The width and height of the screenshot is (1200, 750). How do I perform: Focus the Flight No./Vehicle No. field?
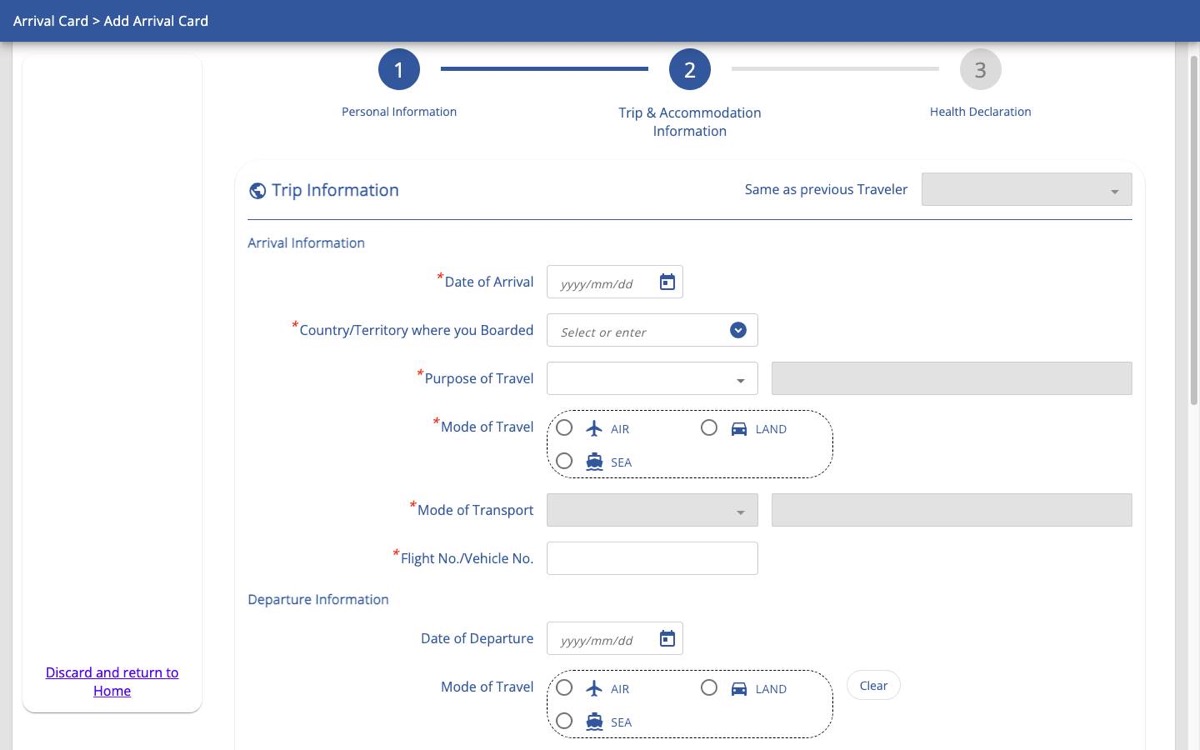(652, 558)
